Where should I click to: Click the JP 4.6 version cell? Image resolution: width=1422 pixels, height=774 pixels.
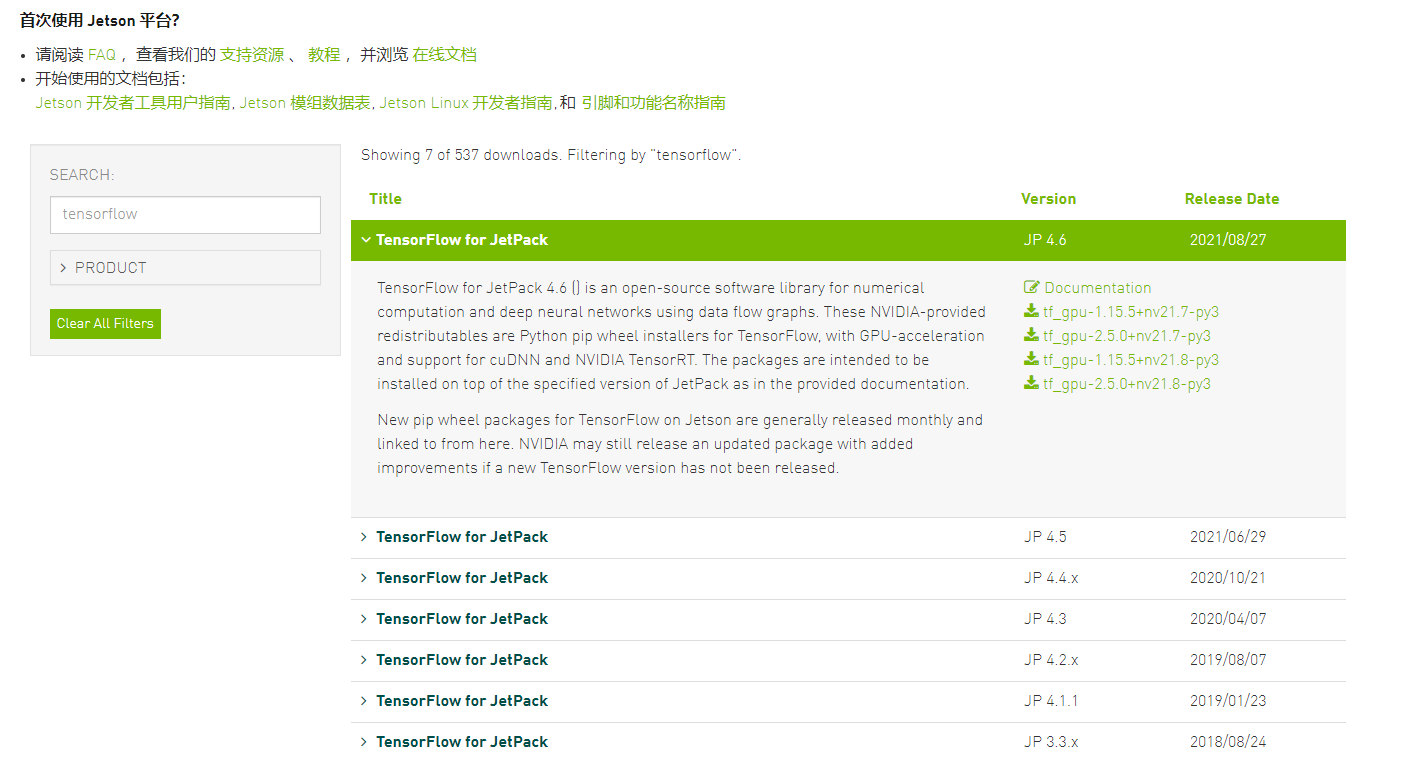[x=1045, y=240]
